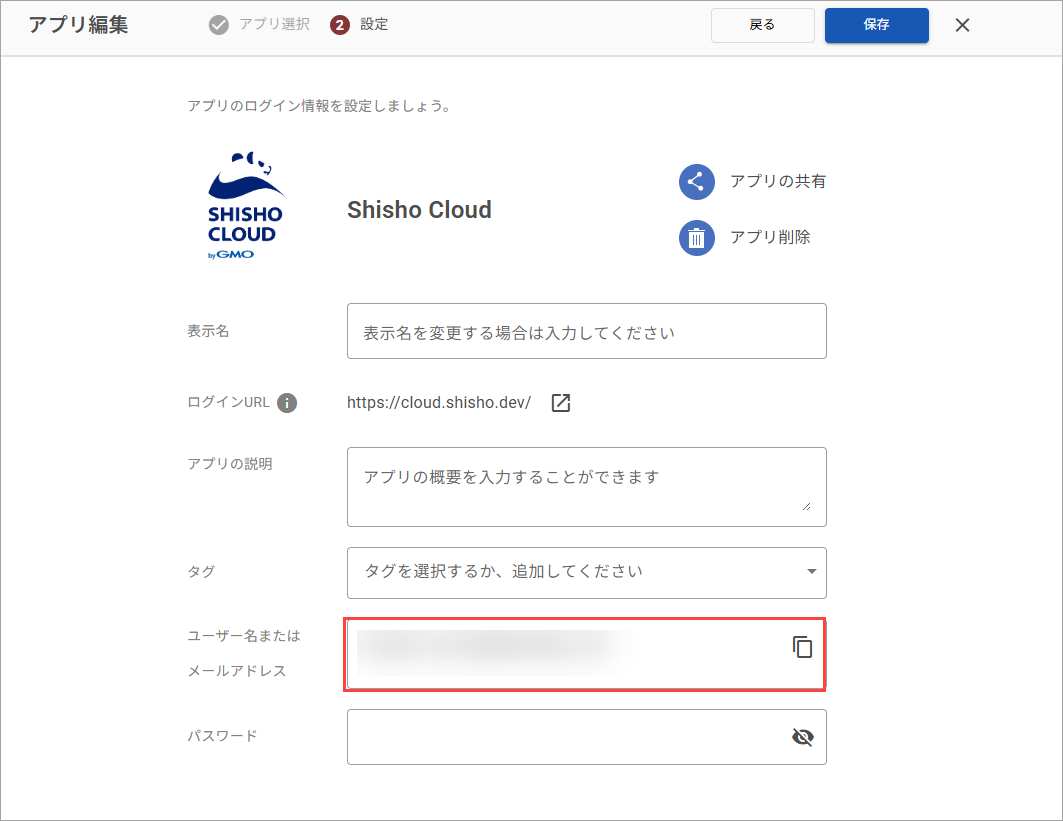The width and height of the screenshot is (1063, 821).
Task: Click the アプリの共有 text link
Action: click(x=778, y=182)
